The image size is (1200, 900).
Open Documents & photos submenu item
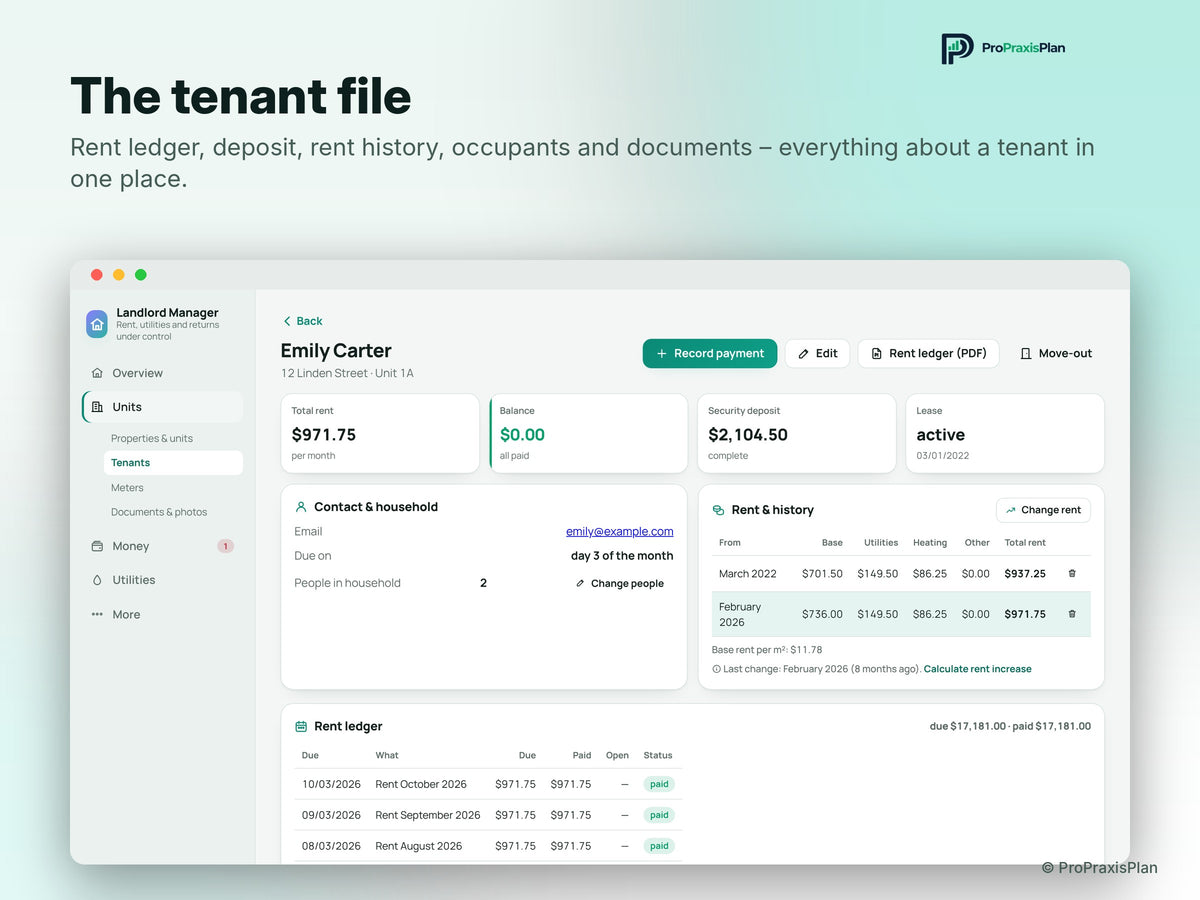[159, 512]
